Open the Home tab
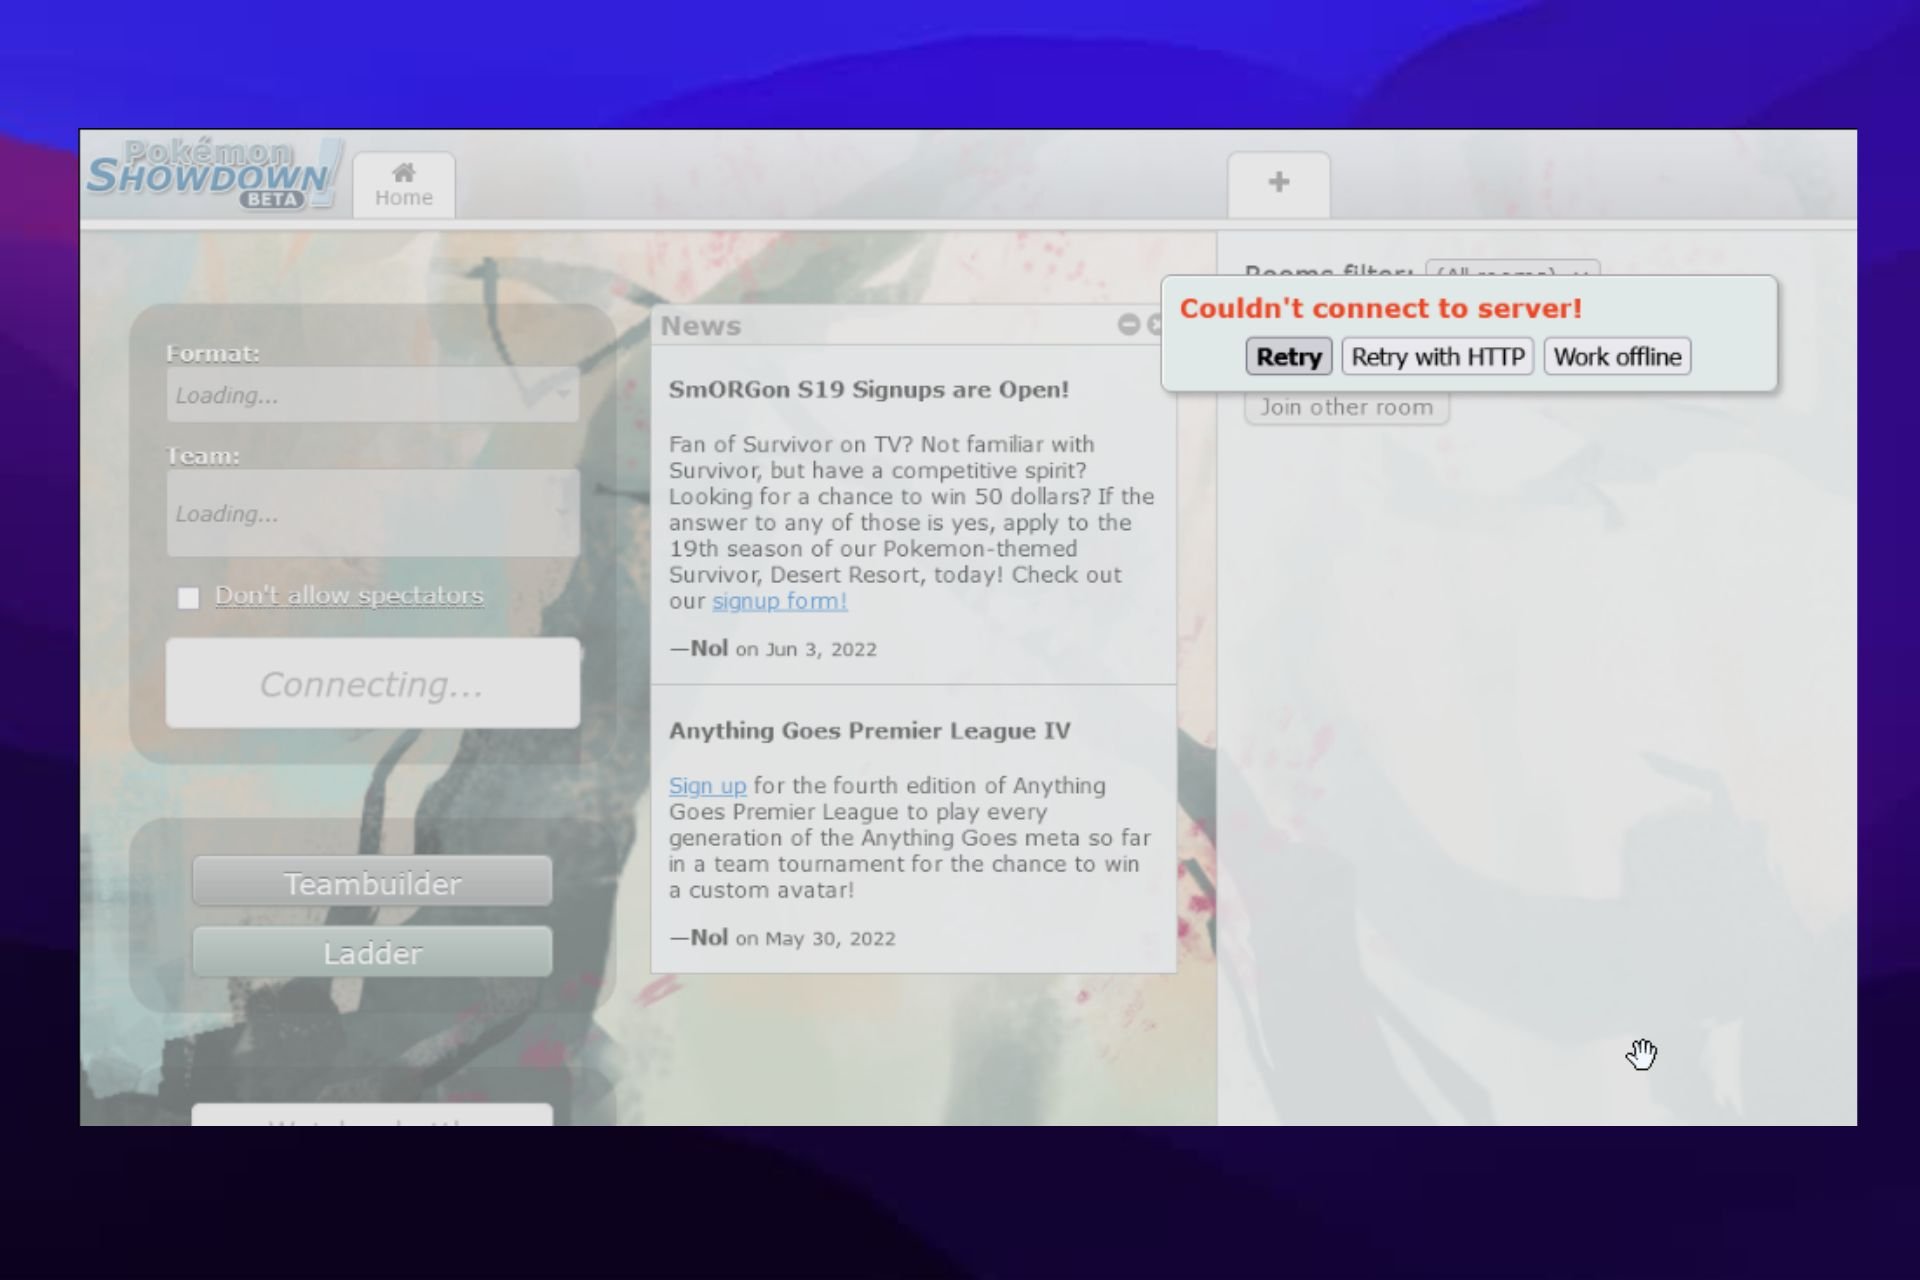 (x=404, y=185)
